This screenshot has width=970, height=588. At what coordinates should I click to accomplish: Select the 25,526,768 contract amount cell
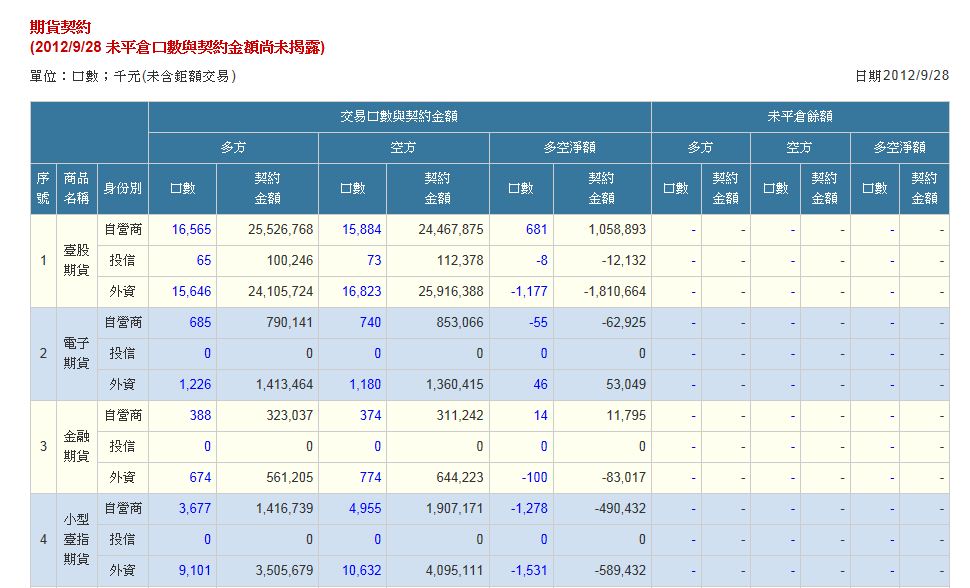267,230
